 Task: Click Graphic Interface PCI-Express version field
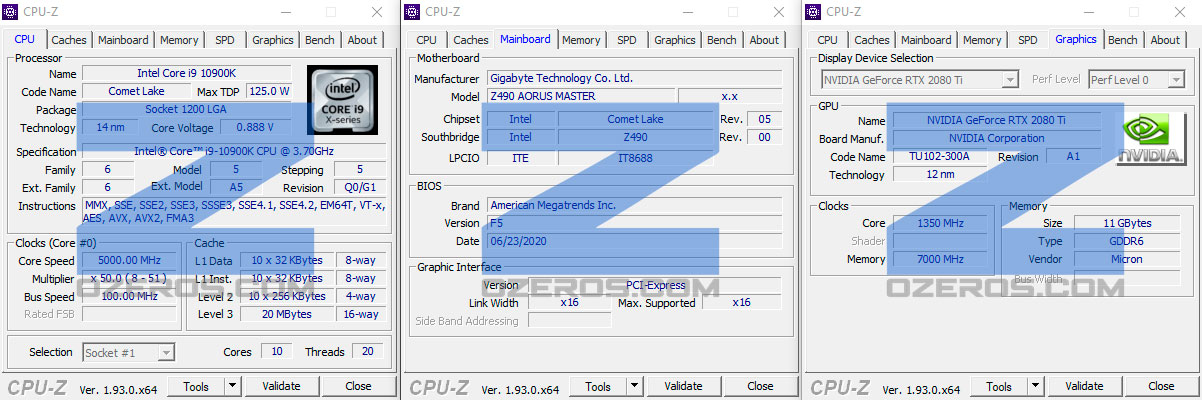click(655, 285)
